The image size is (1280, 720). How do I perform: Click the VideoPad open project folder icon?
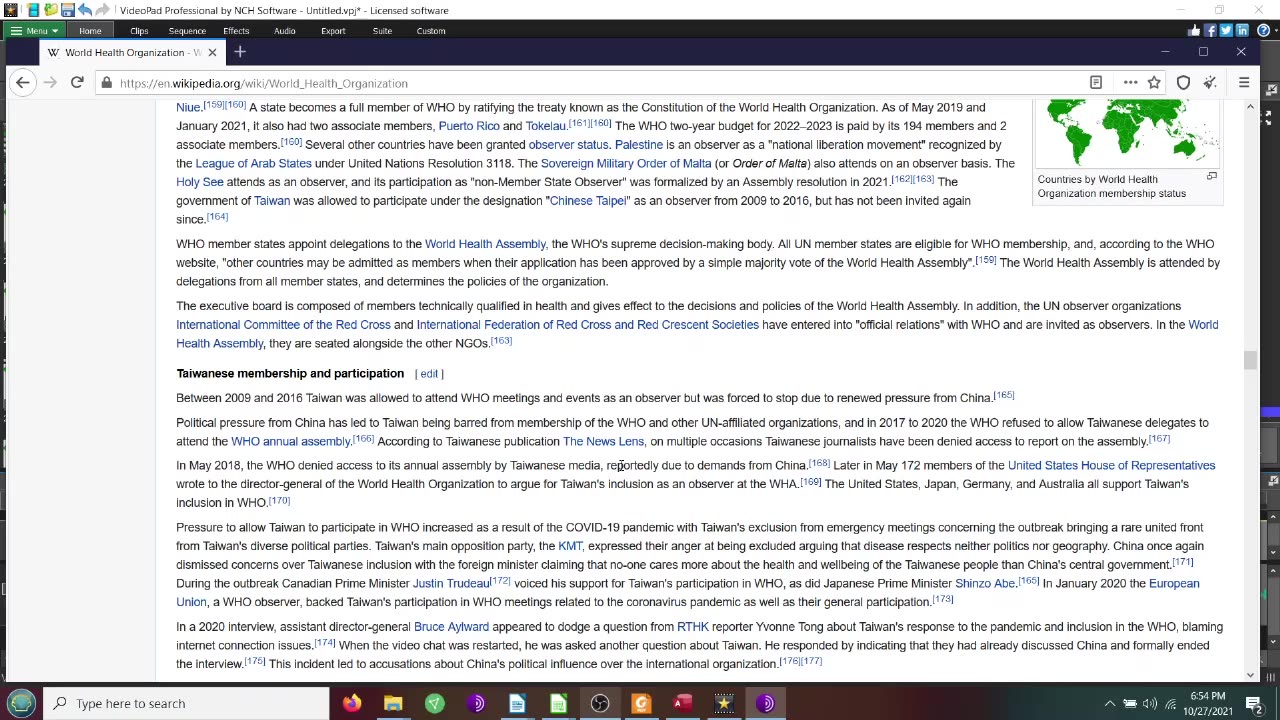[x=51, y=10]
